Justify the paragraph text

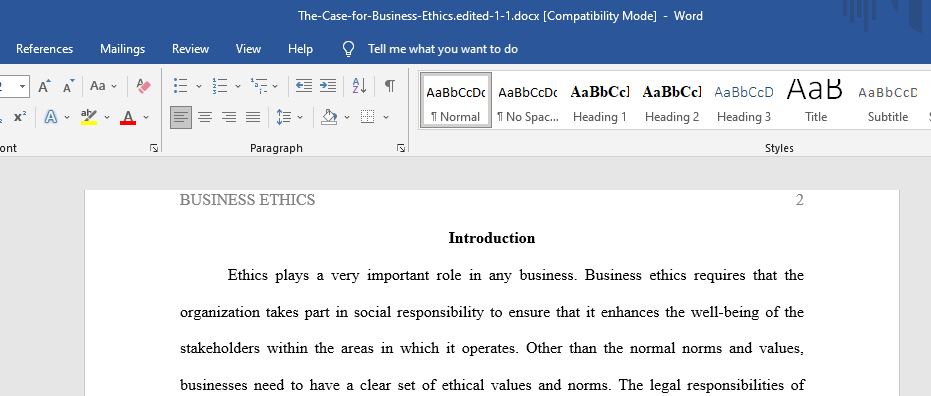click(x=253, y=117)
